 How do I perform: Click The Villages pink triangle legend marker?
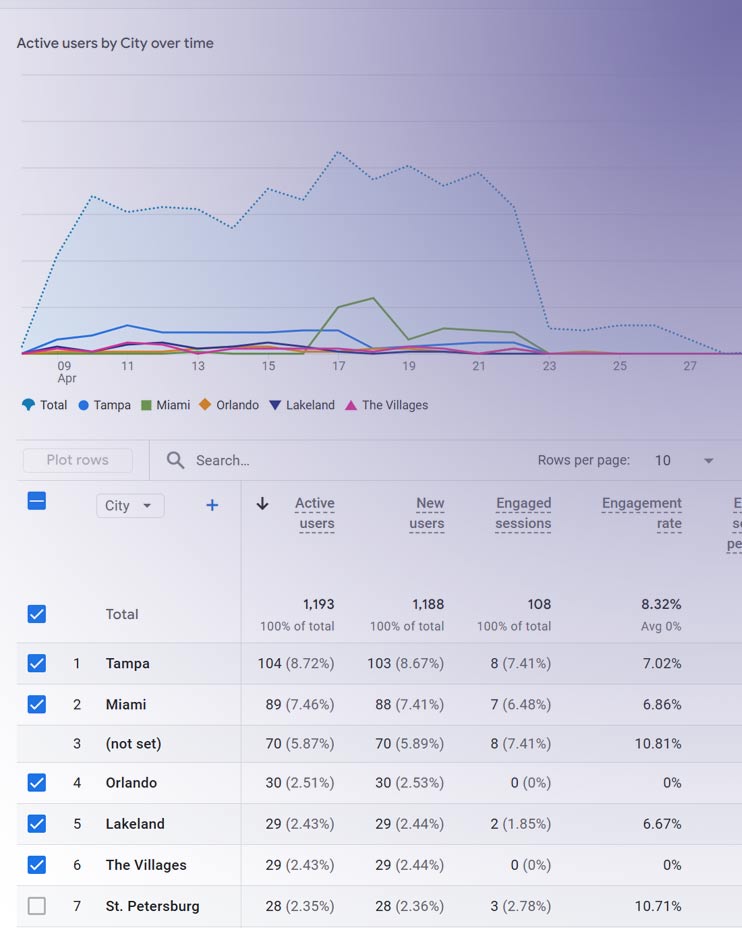pos(351,405)
